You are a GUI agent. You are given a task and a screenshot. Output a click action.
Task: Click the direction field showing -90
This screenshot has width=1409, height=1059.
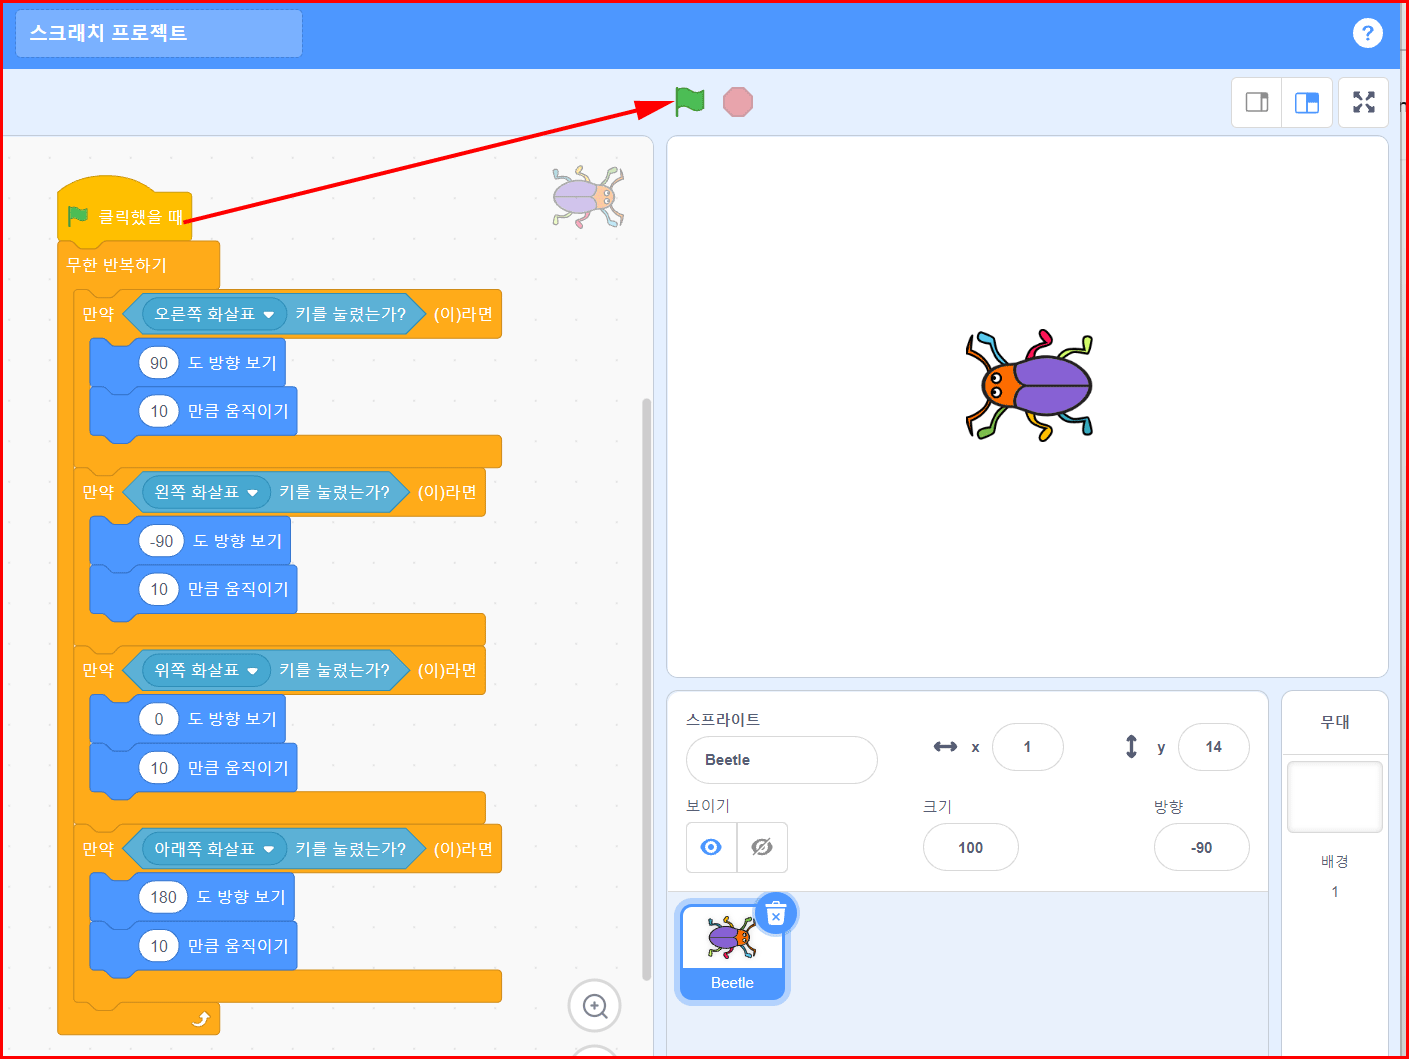pyautogui.click(x=1201, y=848)
